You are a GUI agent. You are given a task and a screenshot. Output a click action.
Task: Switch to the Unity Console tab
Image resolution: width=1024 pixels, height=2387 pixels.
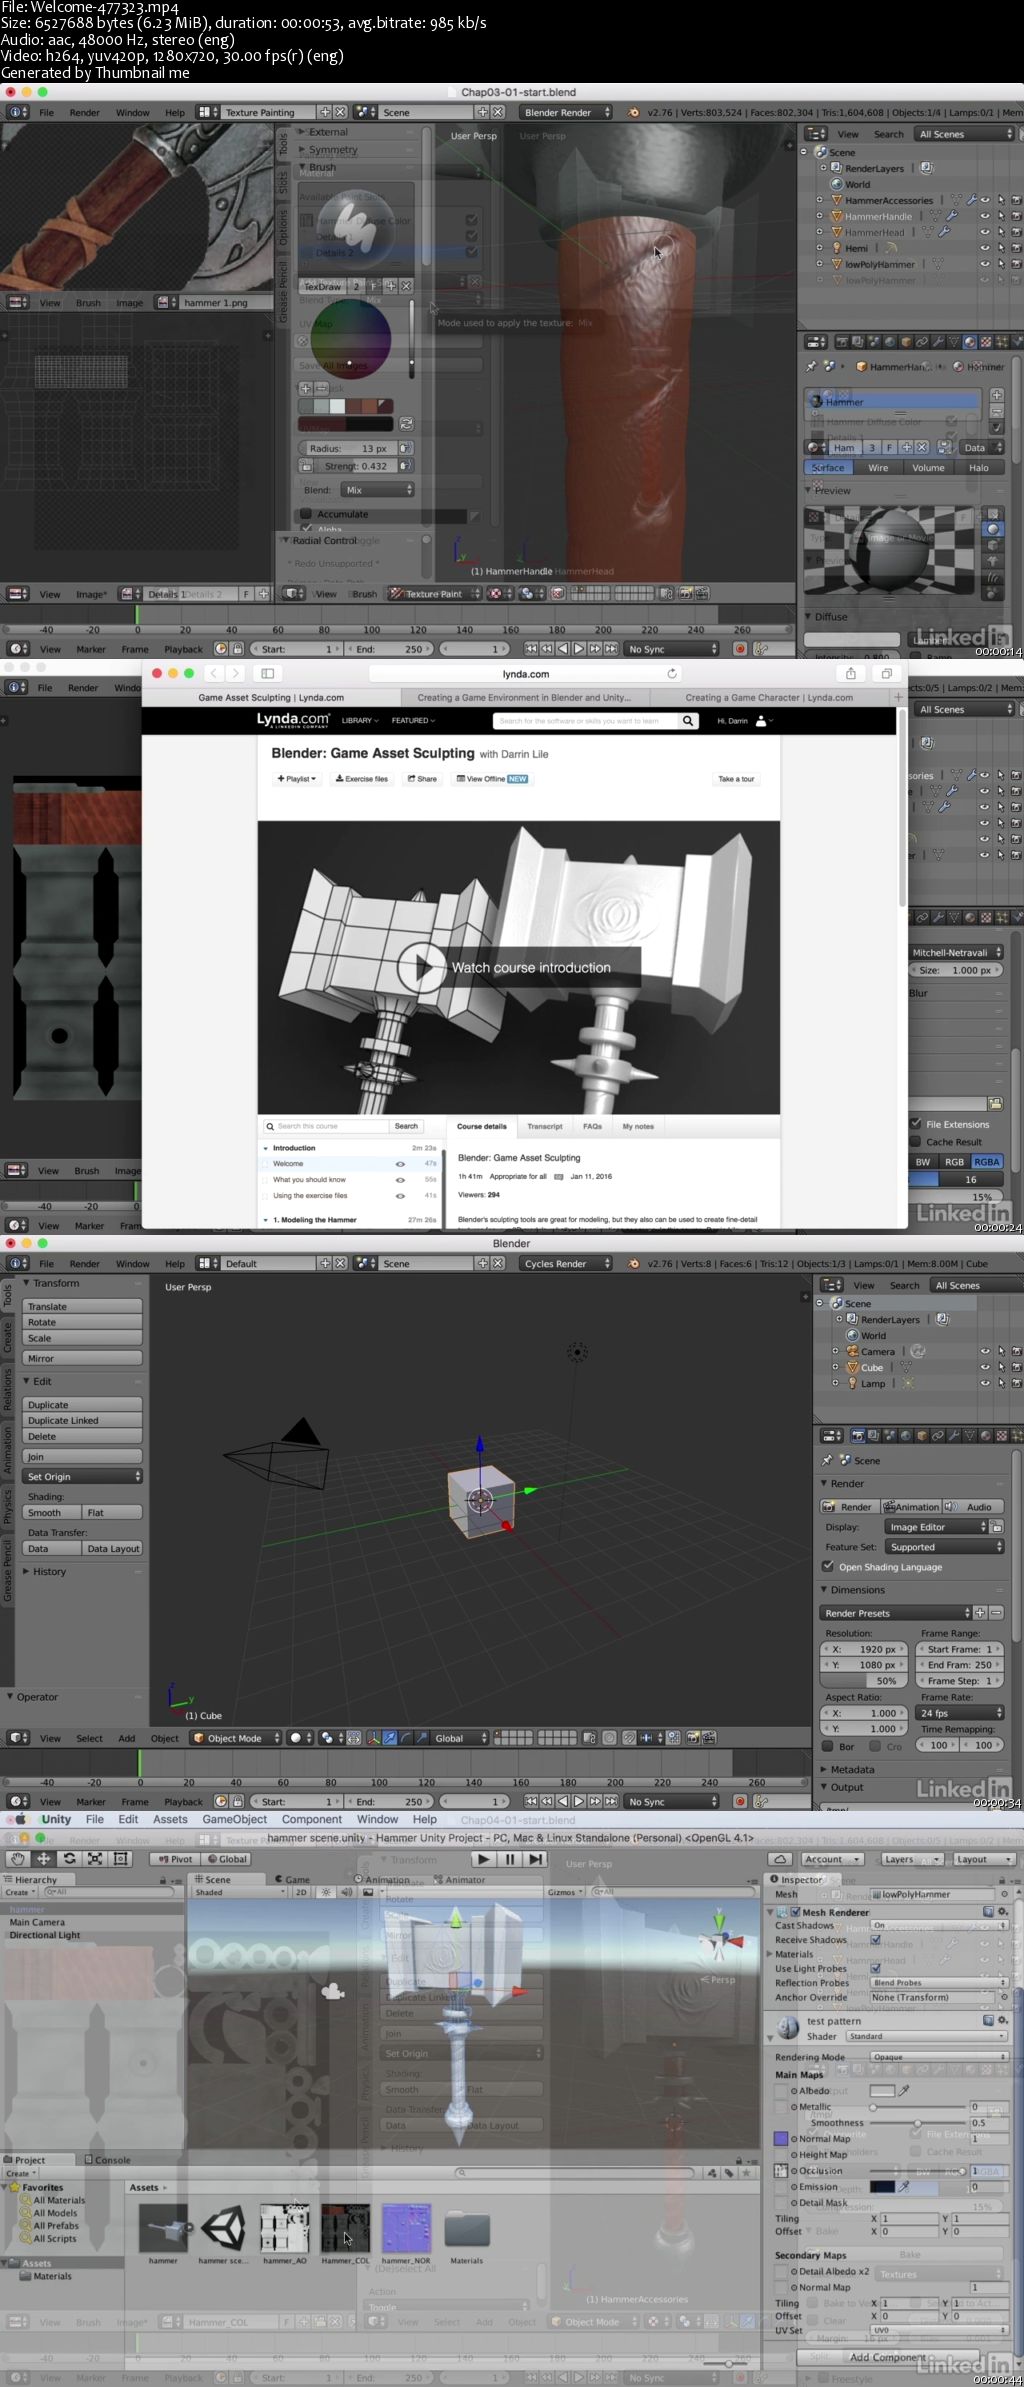coord(107,2160)
